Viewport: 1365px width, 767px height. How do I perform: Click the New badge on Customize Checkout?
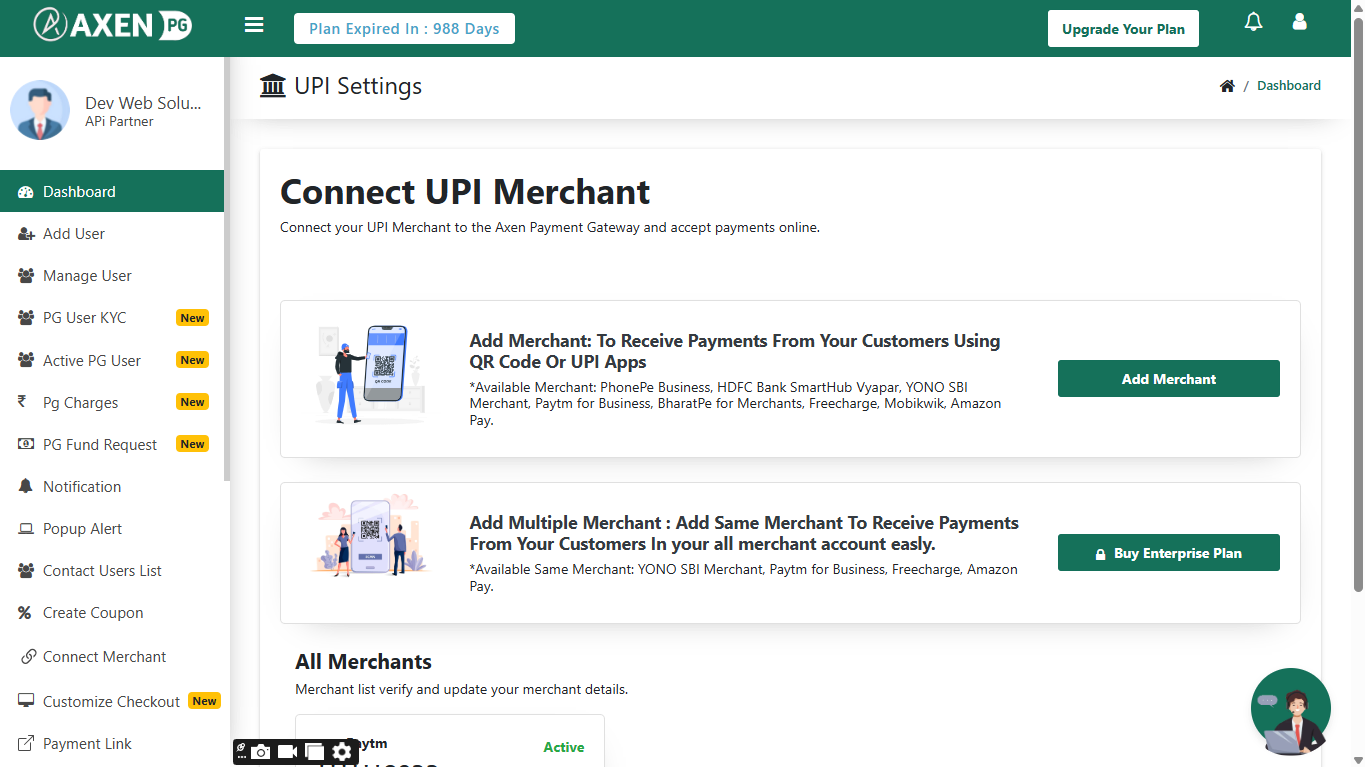(x=205, y=701)
